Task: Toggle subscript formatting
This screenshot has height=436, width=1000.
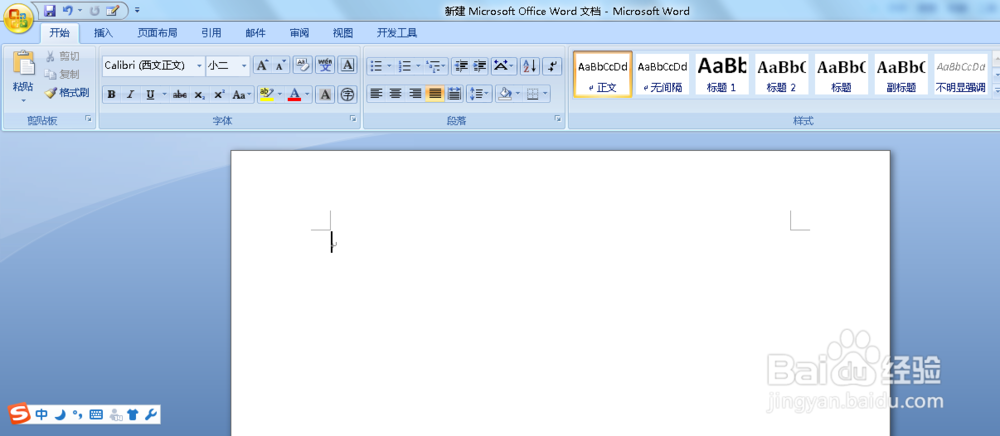Action: [200, 95]
